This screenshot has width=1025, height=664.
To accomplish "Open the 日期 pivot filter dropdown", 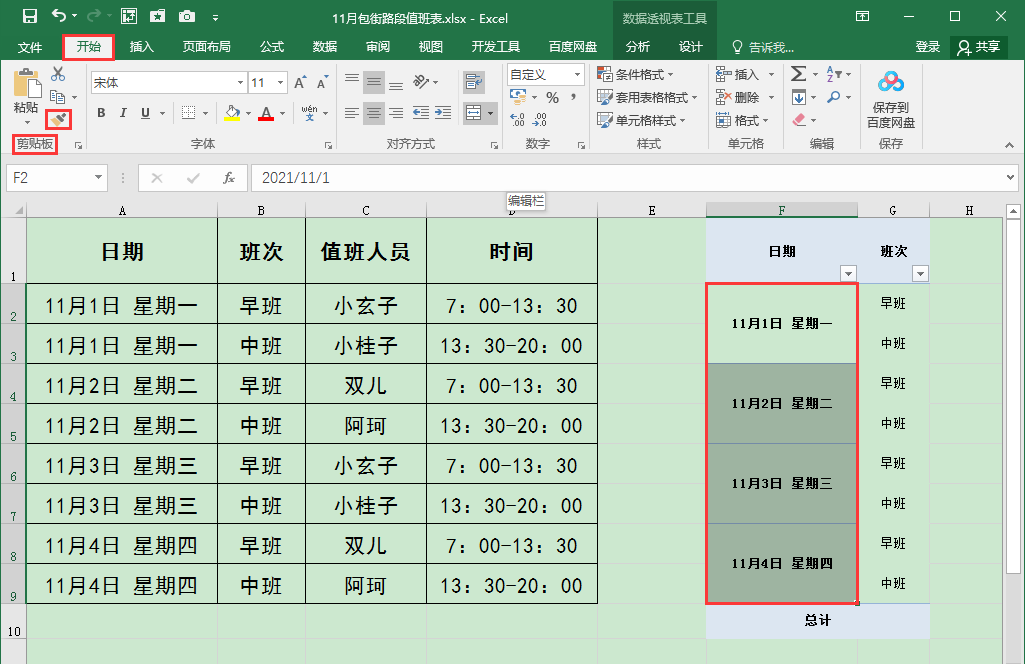I will pyautogui.click(x=848, y=274).
